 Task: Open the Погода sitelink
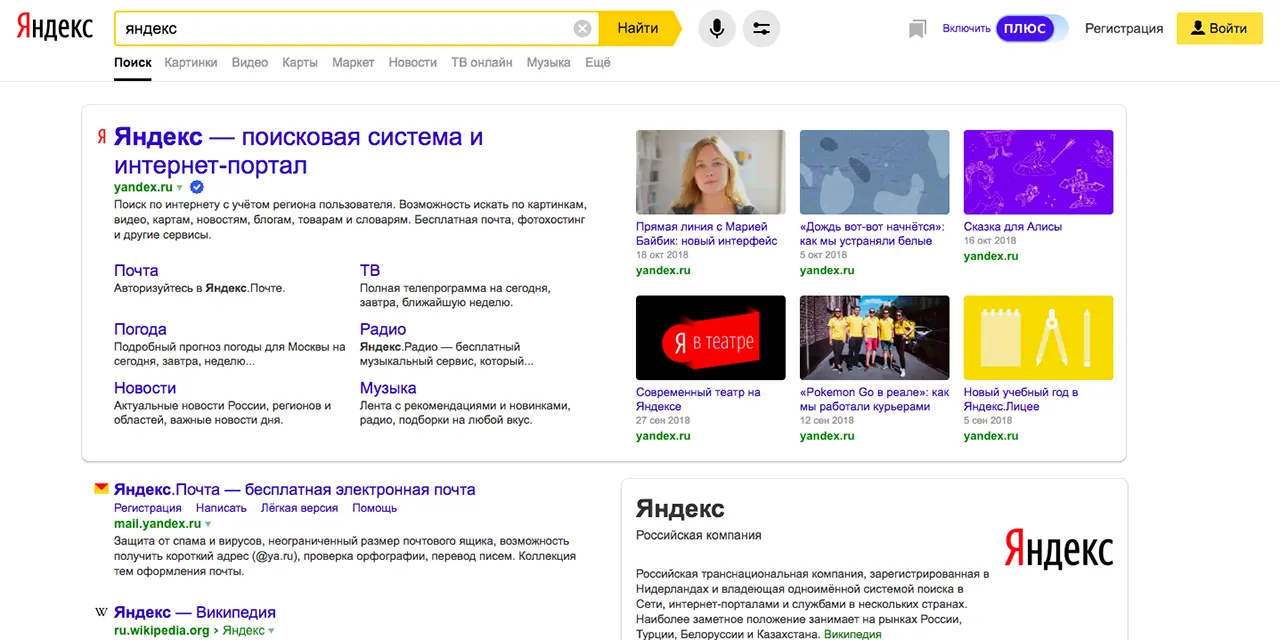[x=140, y=329]
